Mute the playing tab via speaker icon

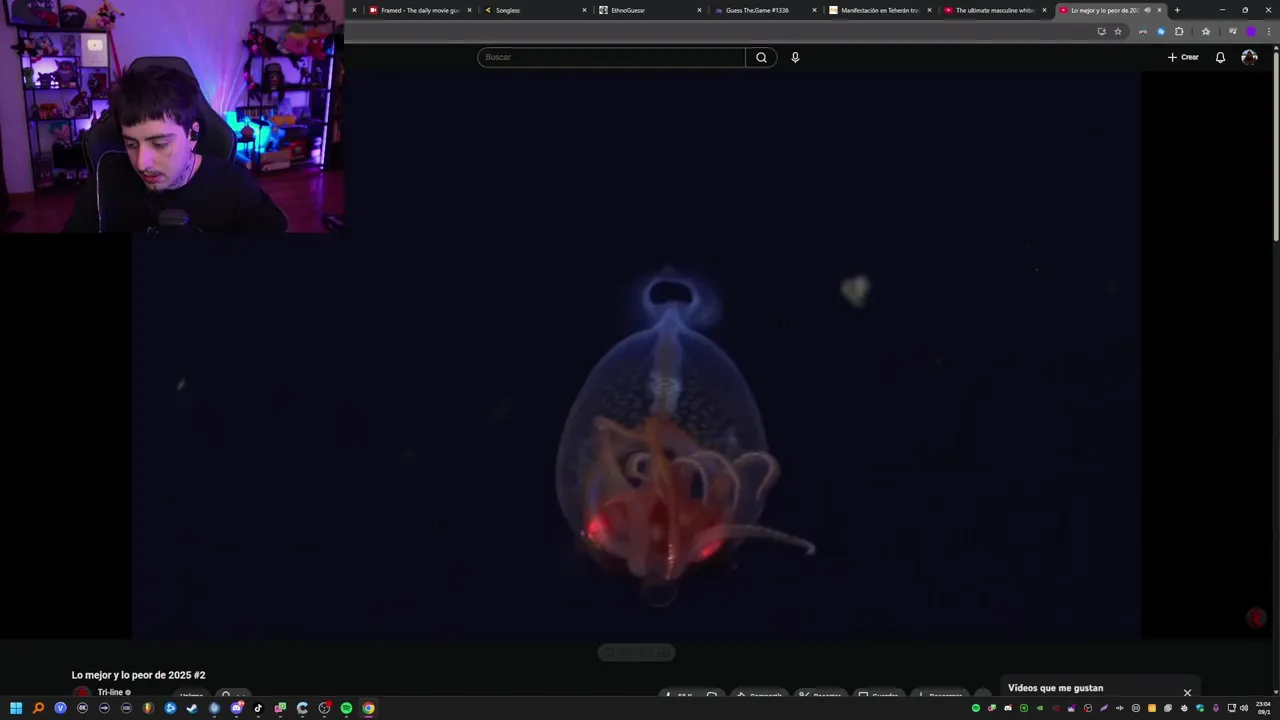click(1147, 10)
